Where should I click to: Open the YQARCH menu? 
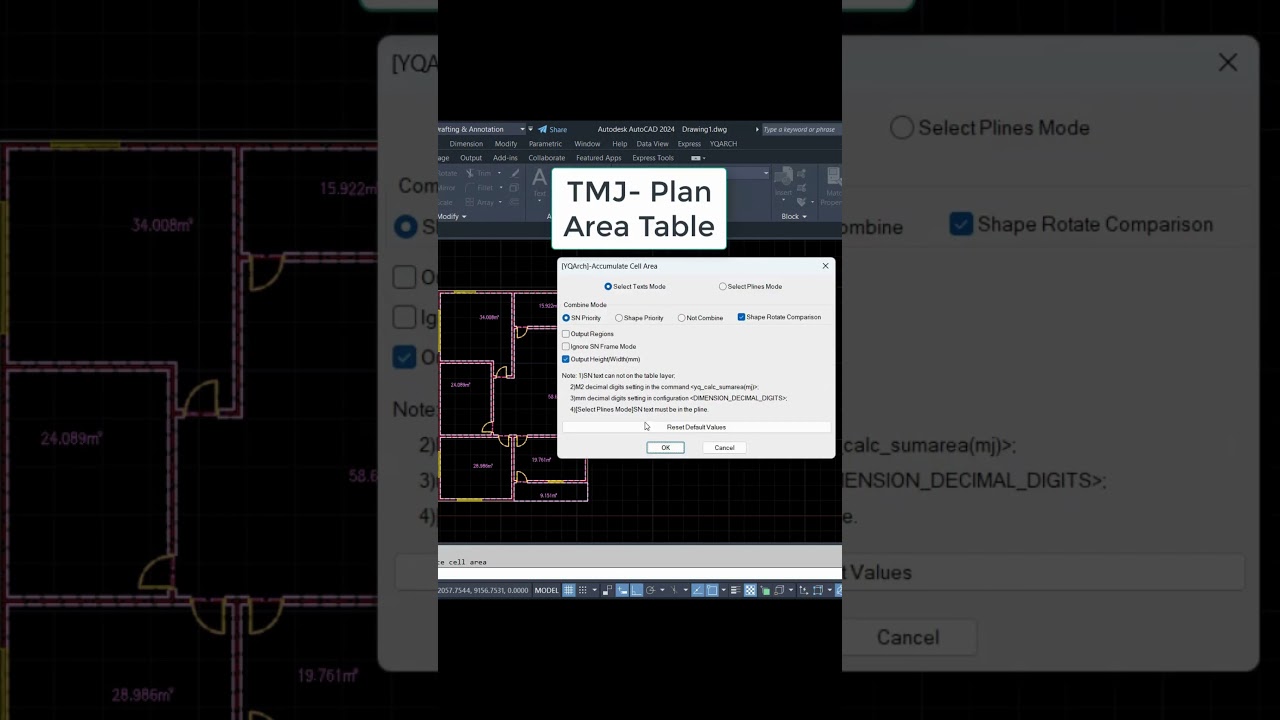(x=723, y=144)
